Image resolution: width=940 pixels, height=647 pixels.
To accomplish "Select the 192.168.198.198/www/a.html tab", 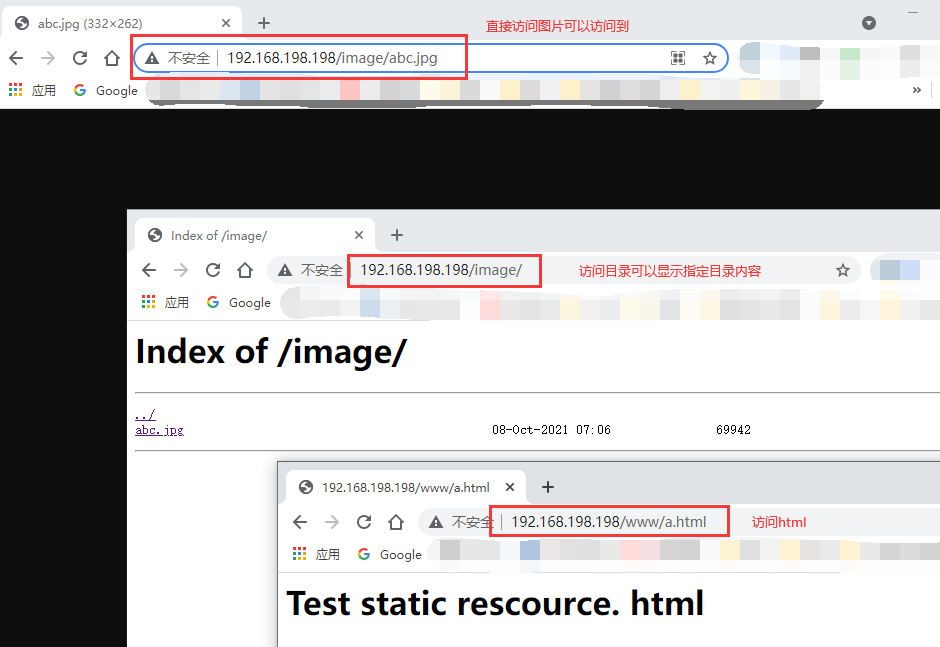I will pos(406,487).
